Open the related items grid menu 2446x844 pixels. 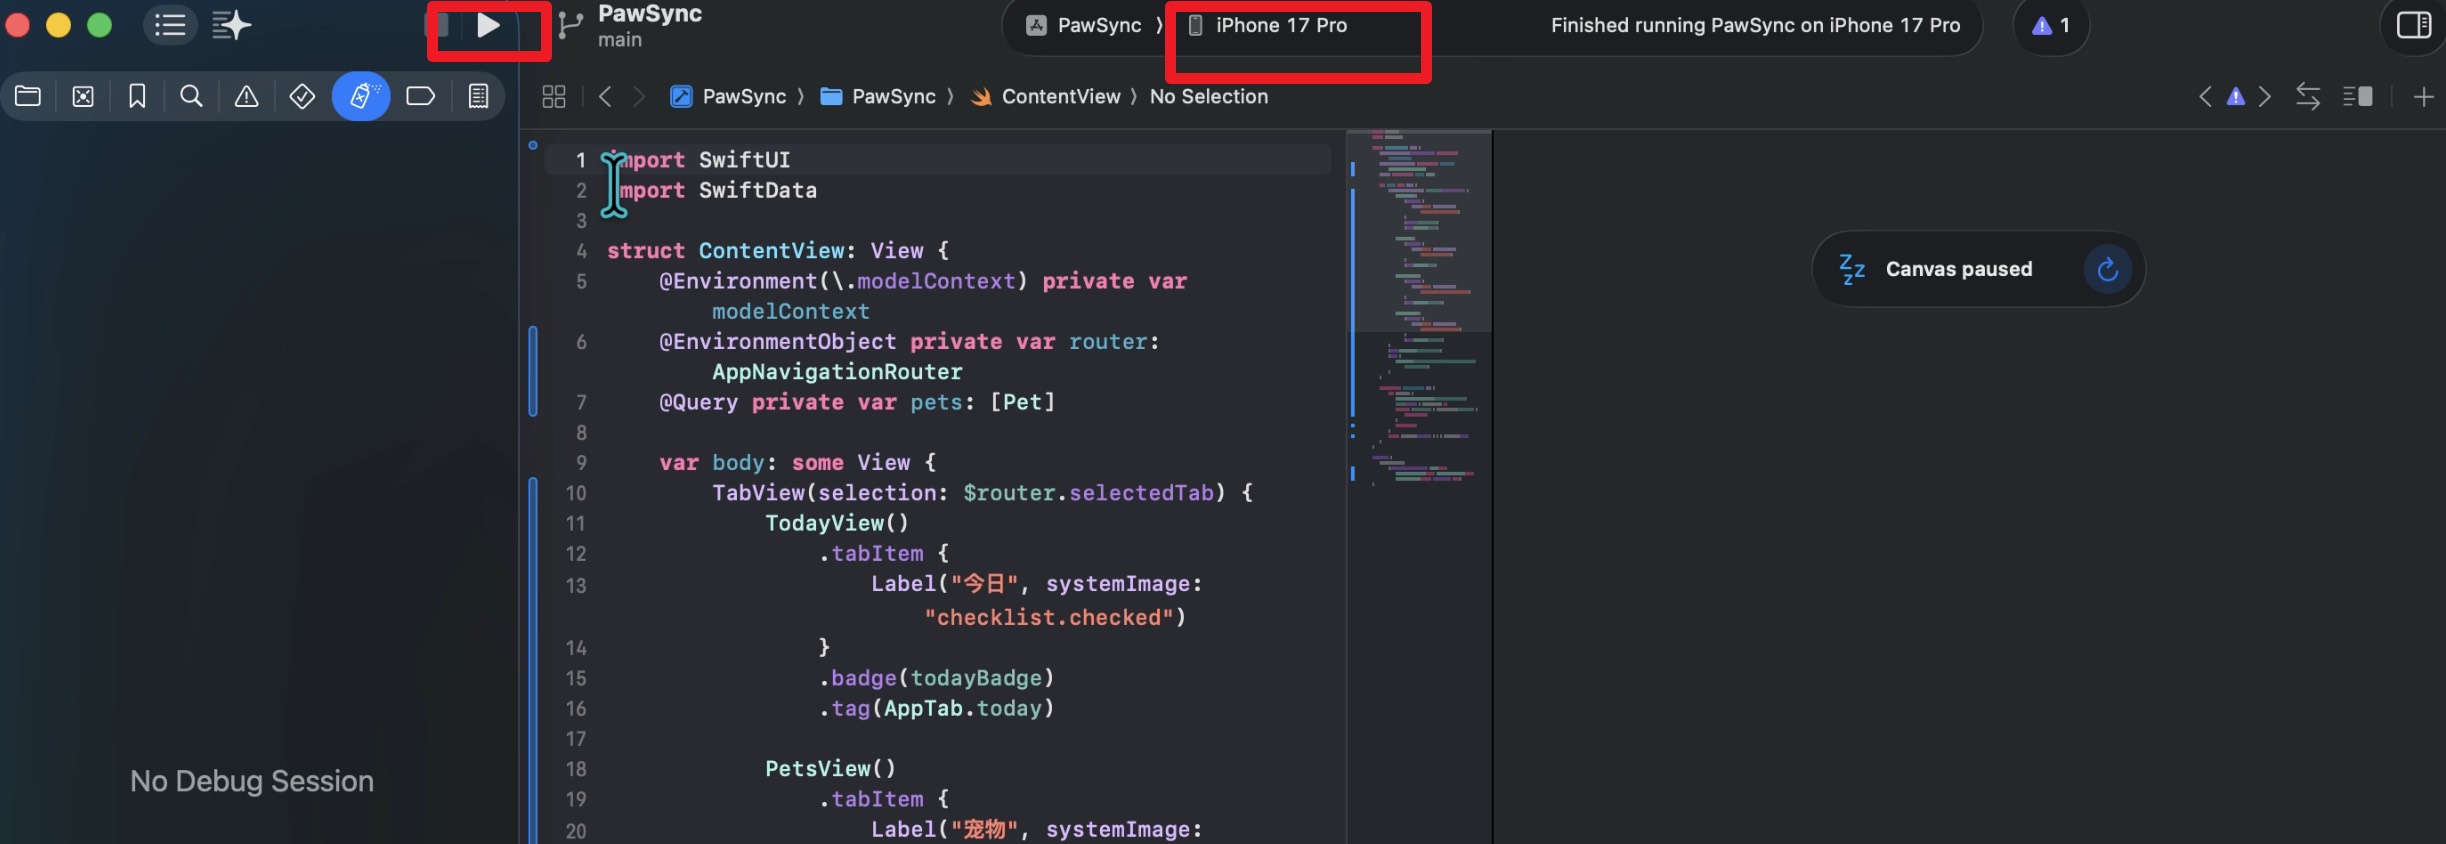pos(553,96)
